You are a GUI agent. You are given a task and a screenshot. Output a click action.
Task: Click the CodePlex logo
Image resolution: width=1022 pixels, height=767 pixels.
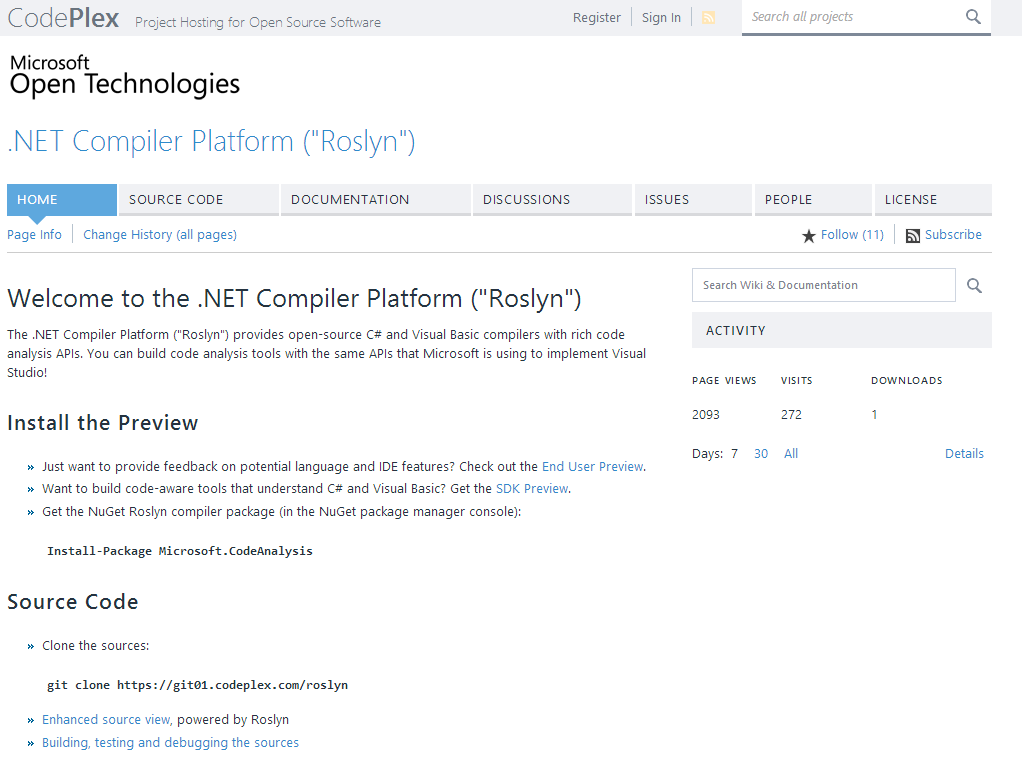click(62, 17)
